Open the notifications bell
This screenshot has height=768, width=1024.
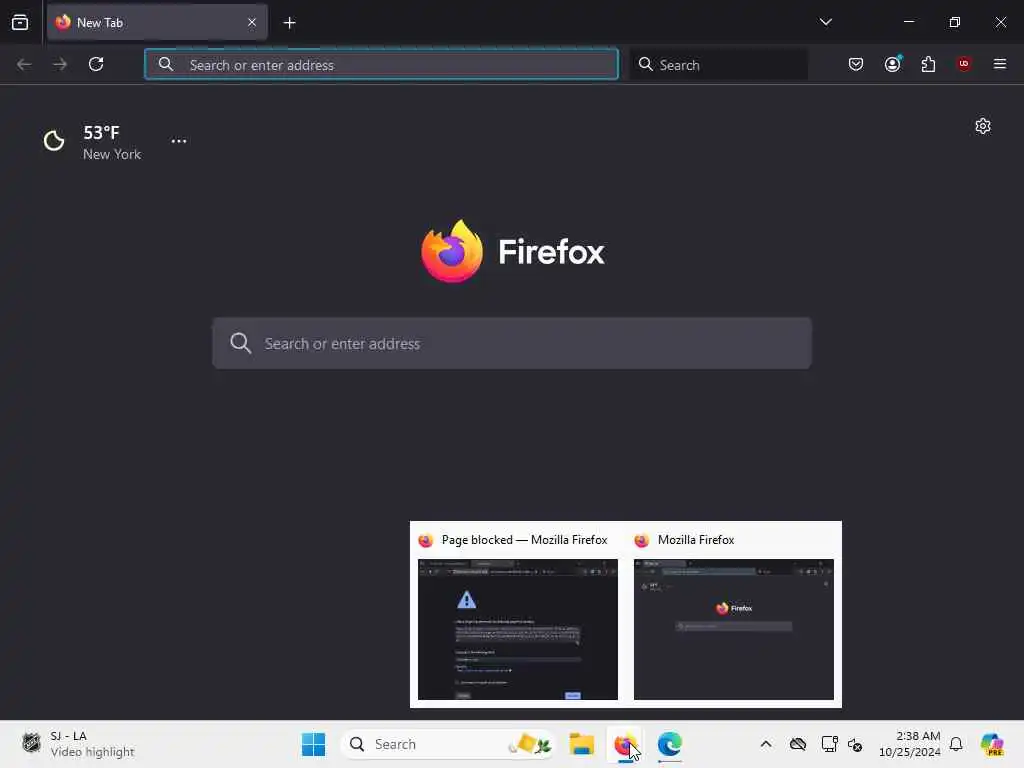coord(956,744)
